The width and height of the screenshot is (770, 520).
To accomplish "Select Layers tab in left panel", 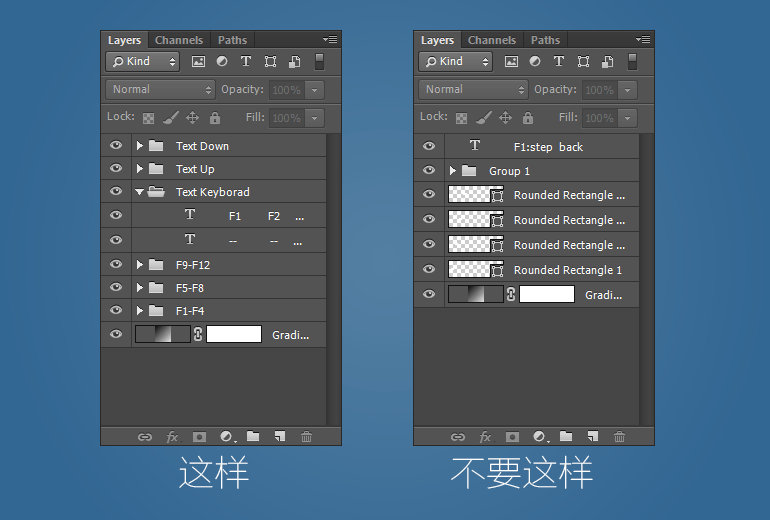I will [124, 40].
